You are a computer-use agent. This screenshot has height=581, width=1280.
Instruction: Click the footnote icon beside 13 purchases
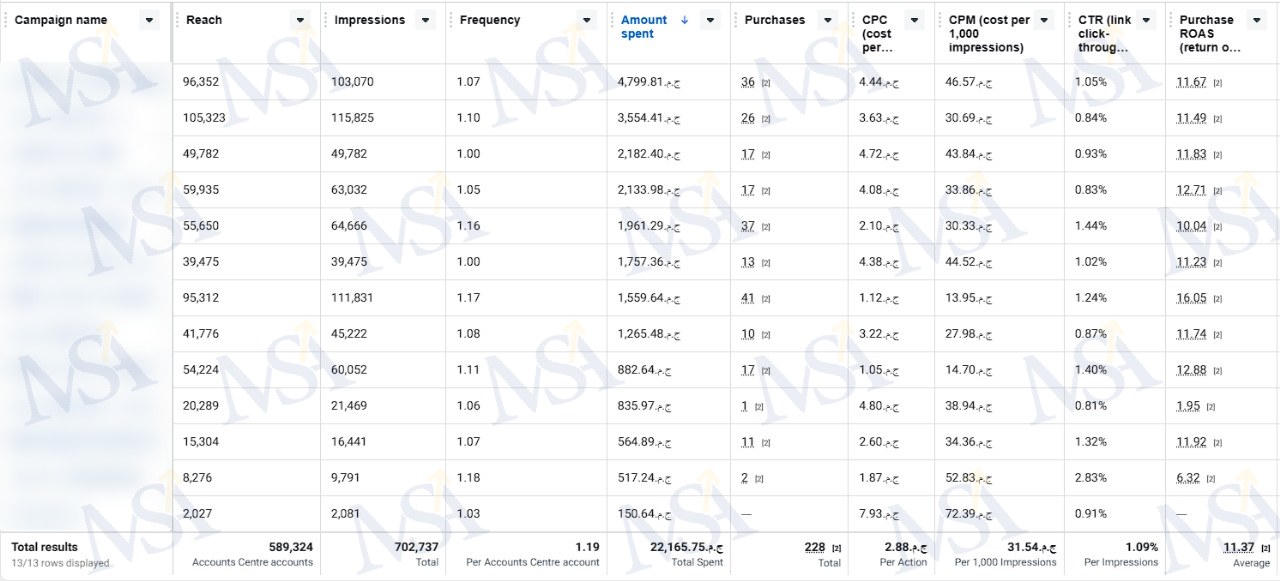[766, 263]
